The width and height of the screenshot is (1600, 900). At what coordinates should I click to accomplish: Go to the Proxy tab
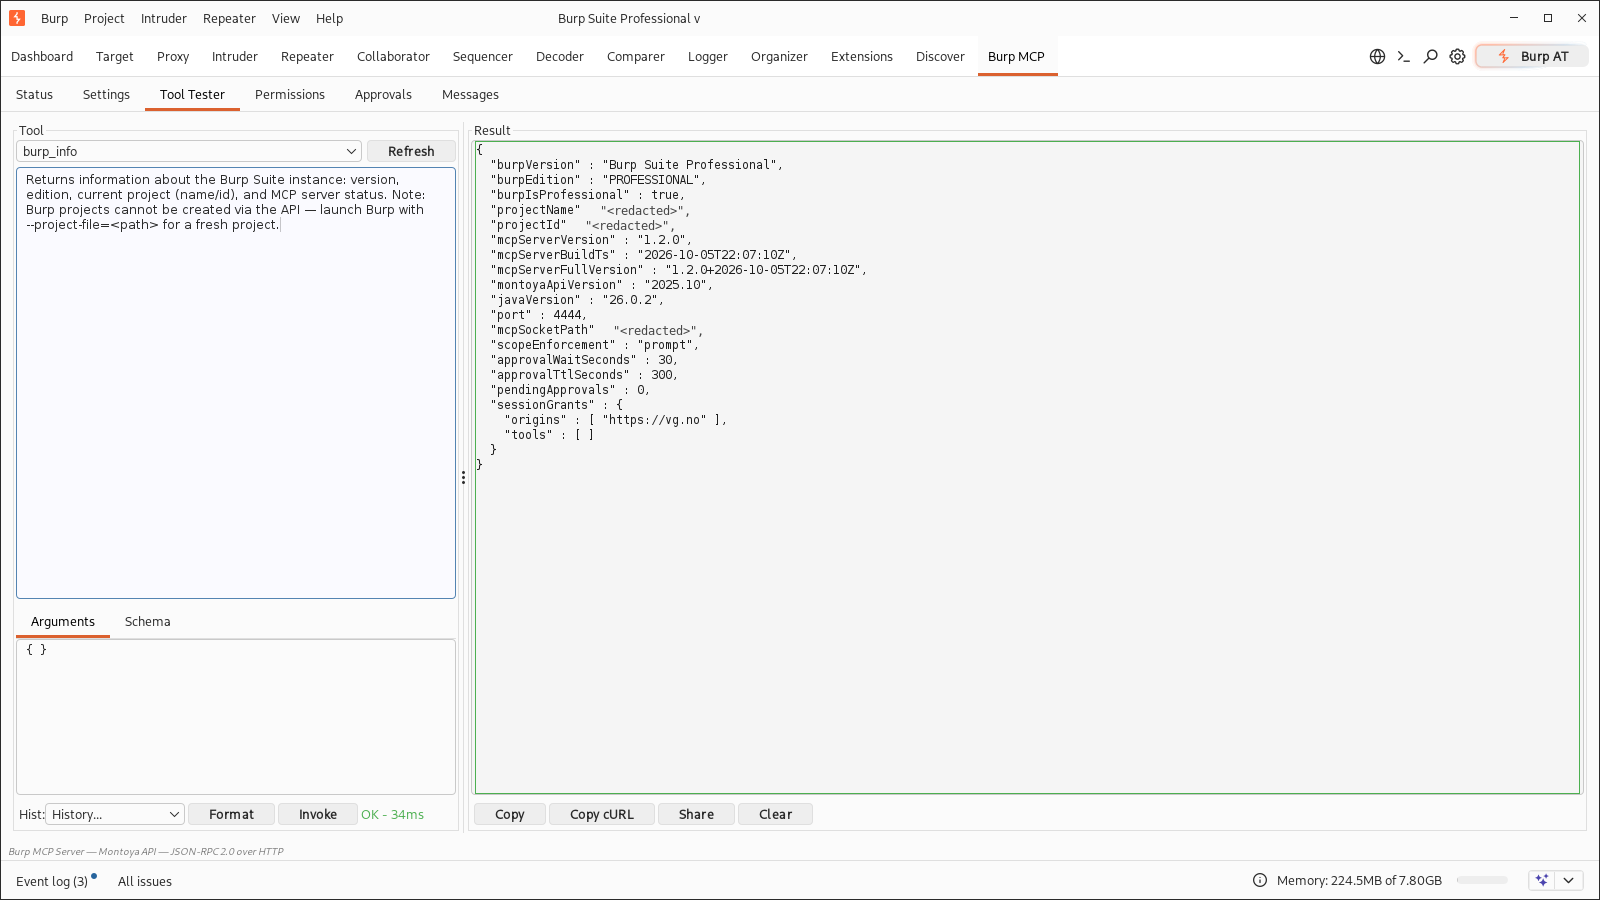tap(173, 57)
